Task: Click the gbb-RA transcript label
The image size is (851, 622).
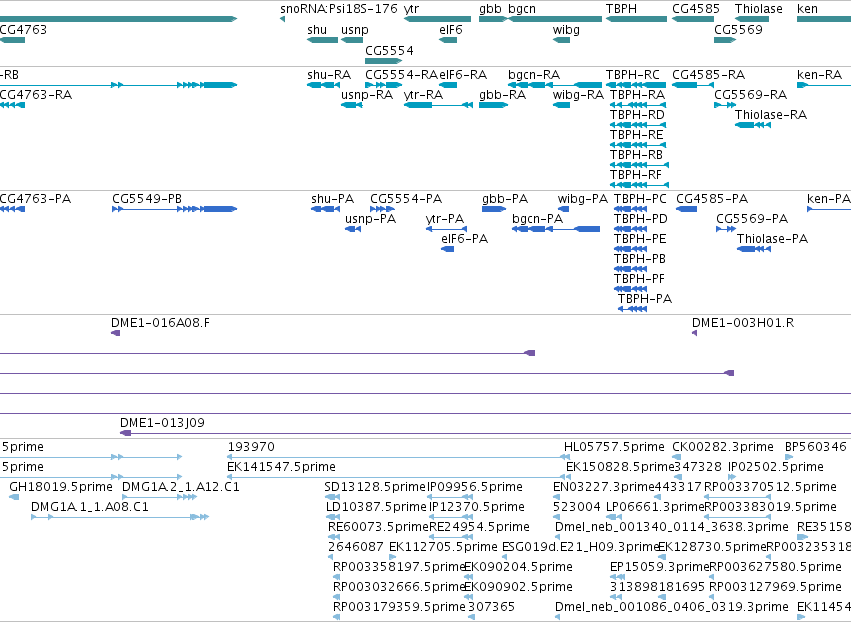Action: click(503, 94)
